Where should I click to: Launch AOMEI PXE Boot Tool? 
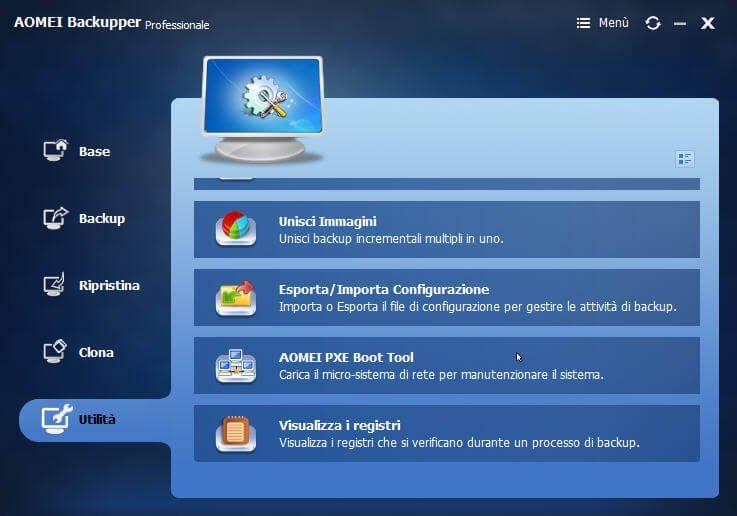point(447,366)
